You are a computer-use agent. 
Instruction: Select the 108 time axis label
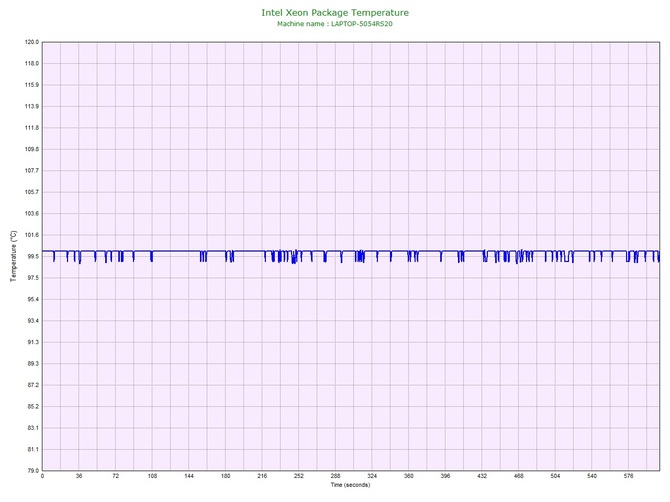(152, 476)
